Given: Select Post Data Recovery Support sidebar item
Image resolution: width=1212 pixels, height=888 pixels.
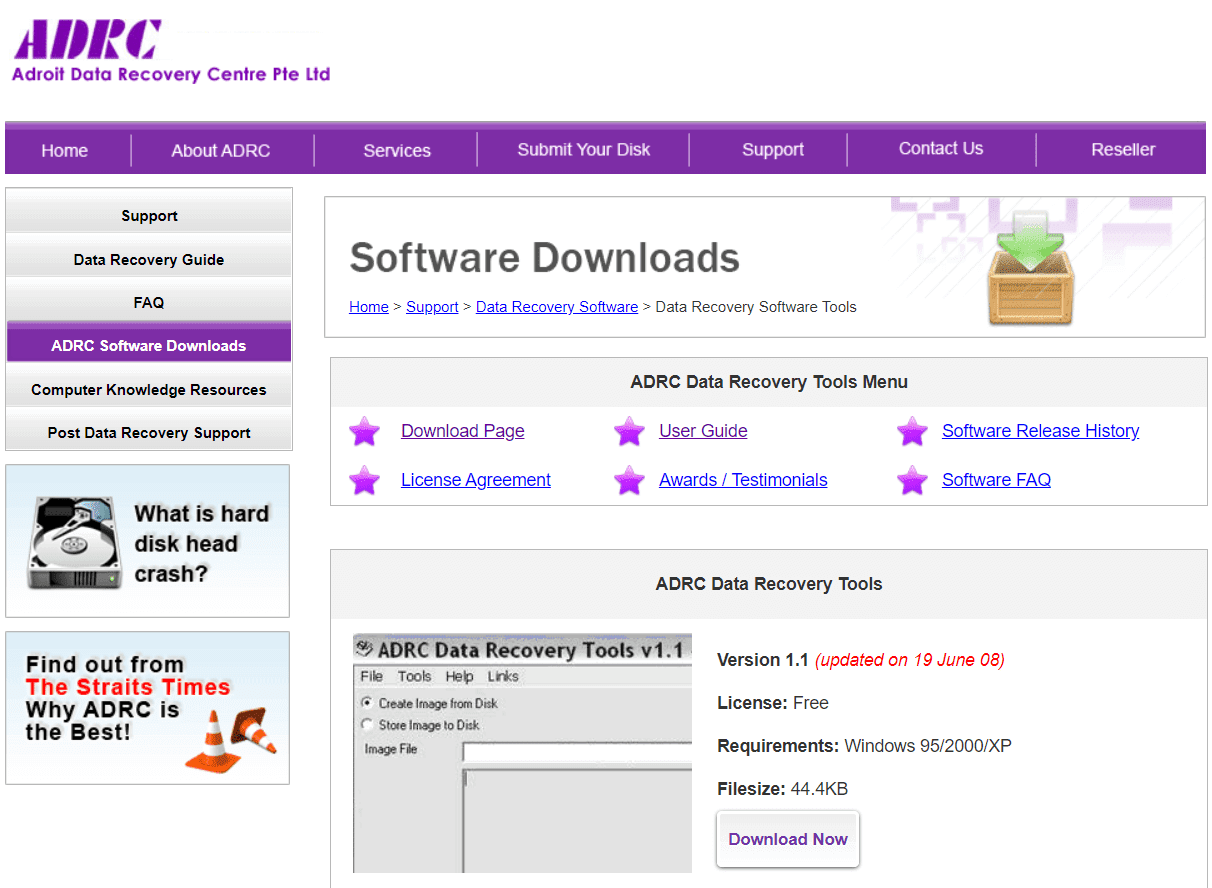Looking at the screenshot, I should pyautogui.click(x=149, y=432).
